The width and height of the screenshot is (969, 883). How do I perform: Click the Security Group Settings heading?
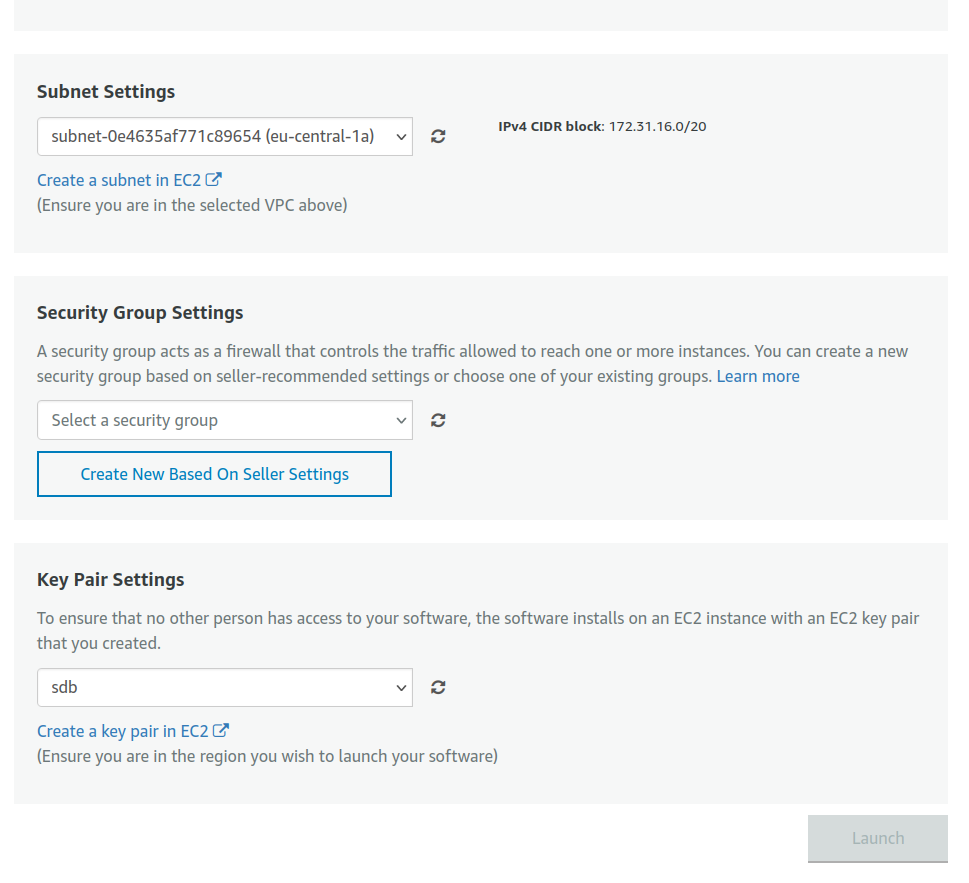(140, 313)
